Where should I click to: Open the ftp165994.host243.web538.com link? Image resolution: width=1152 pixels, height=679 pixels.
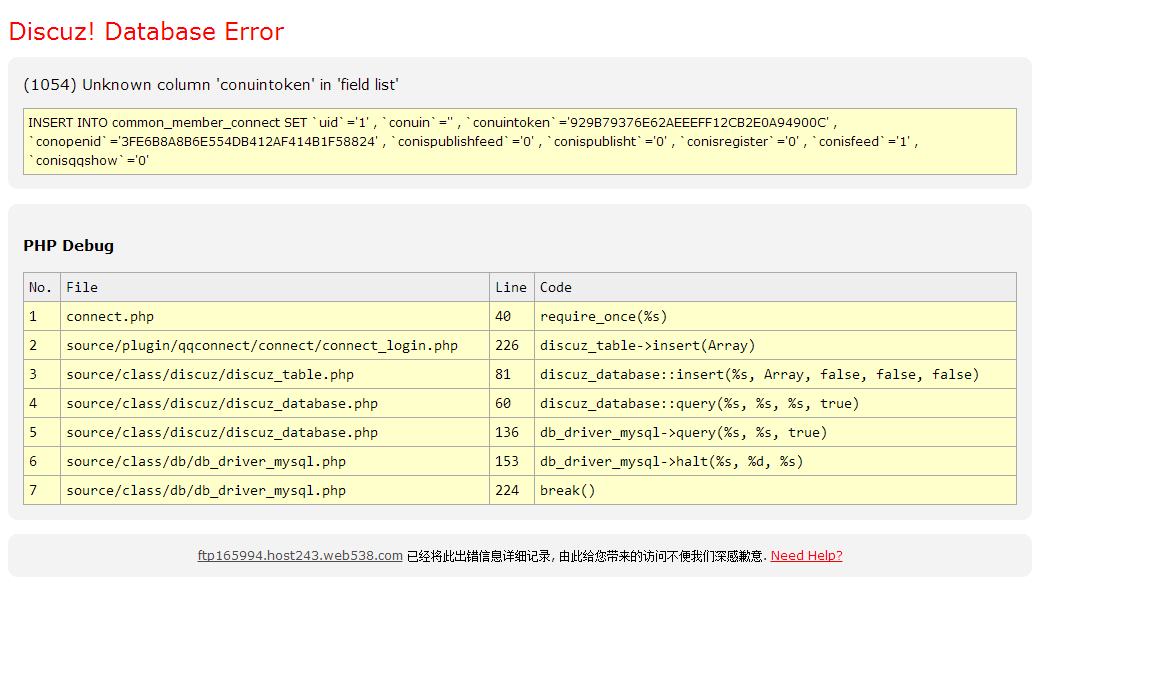pyautogui.click(x=300, y=556)
